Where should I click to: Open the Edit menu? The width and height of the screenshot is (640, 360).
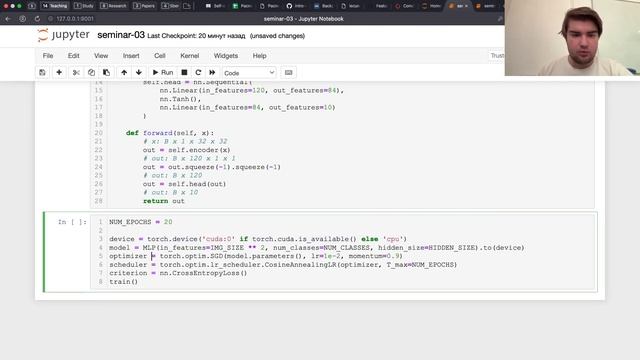[x=73, y=56]
